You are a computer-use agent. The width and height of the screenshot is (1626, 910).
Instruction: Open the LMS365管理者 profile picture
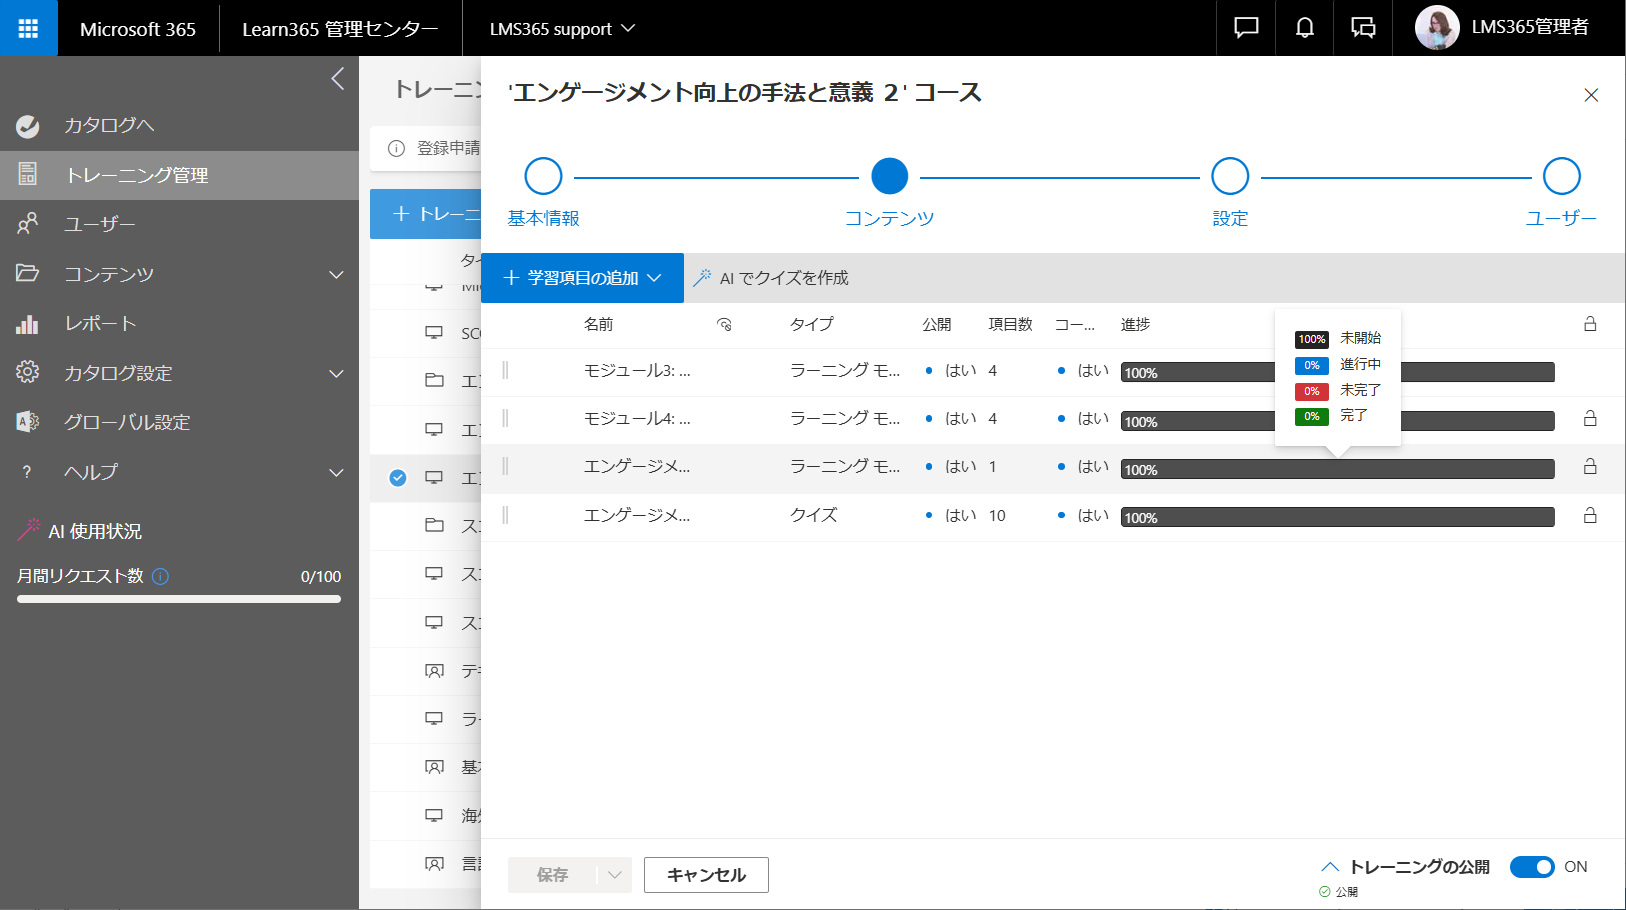pyautogui.click(x=1437, y=28)
